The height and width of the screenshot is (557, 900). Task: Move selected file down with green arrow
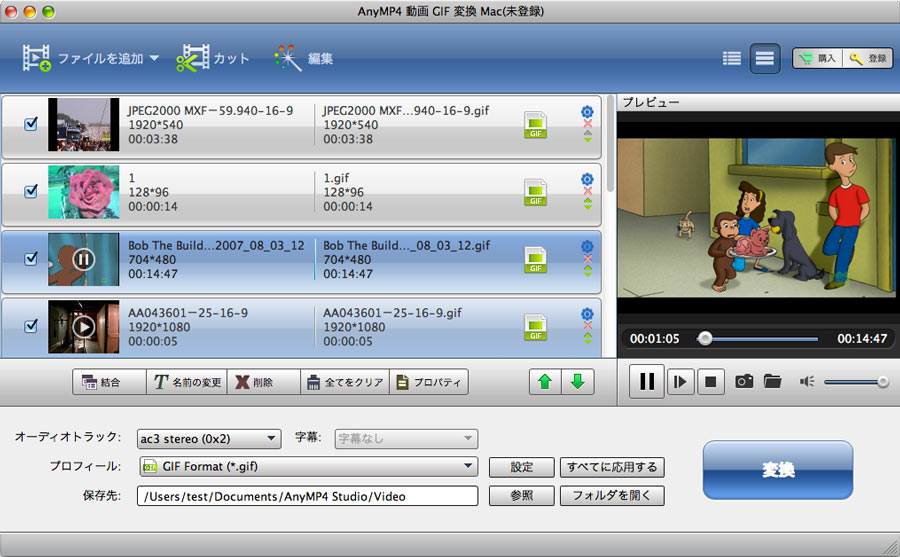[x=577, y=382]
